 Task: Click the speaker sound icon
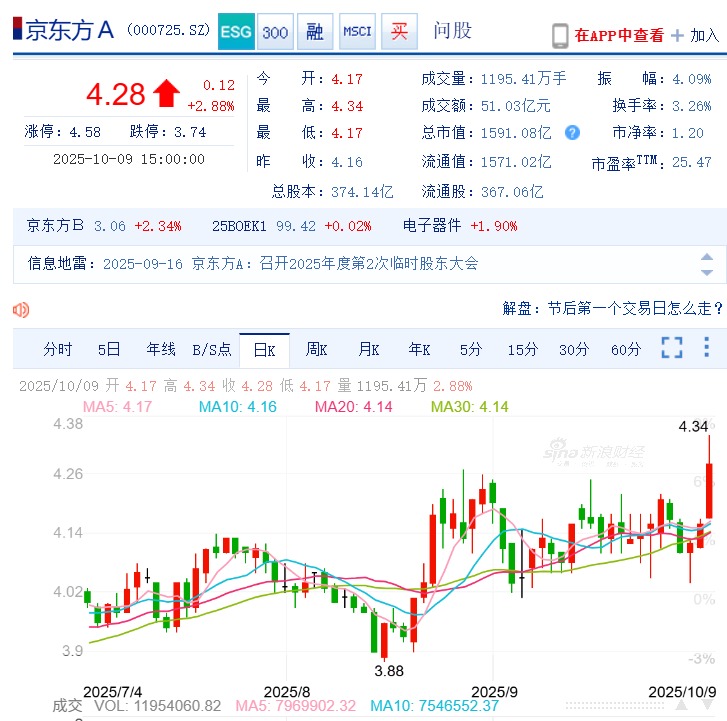(21, 309)
